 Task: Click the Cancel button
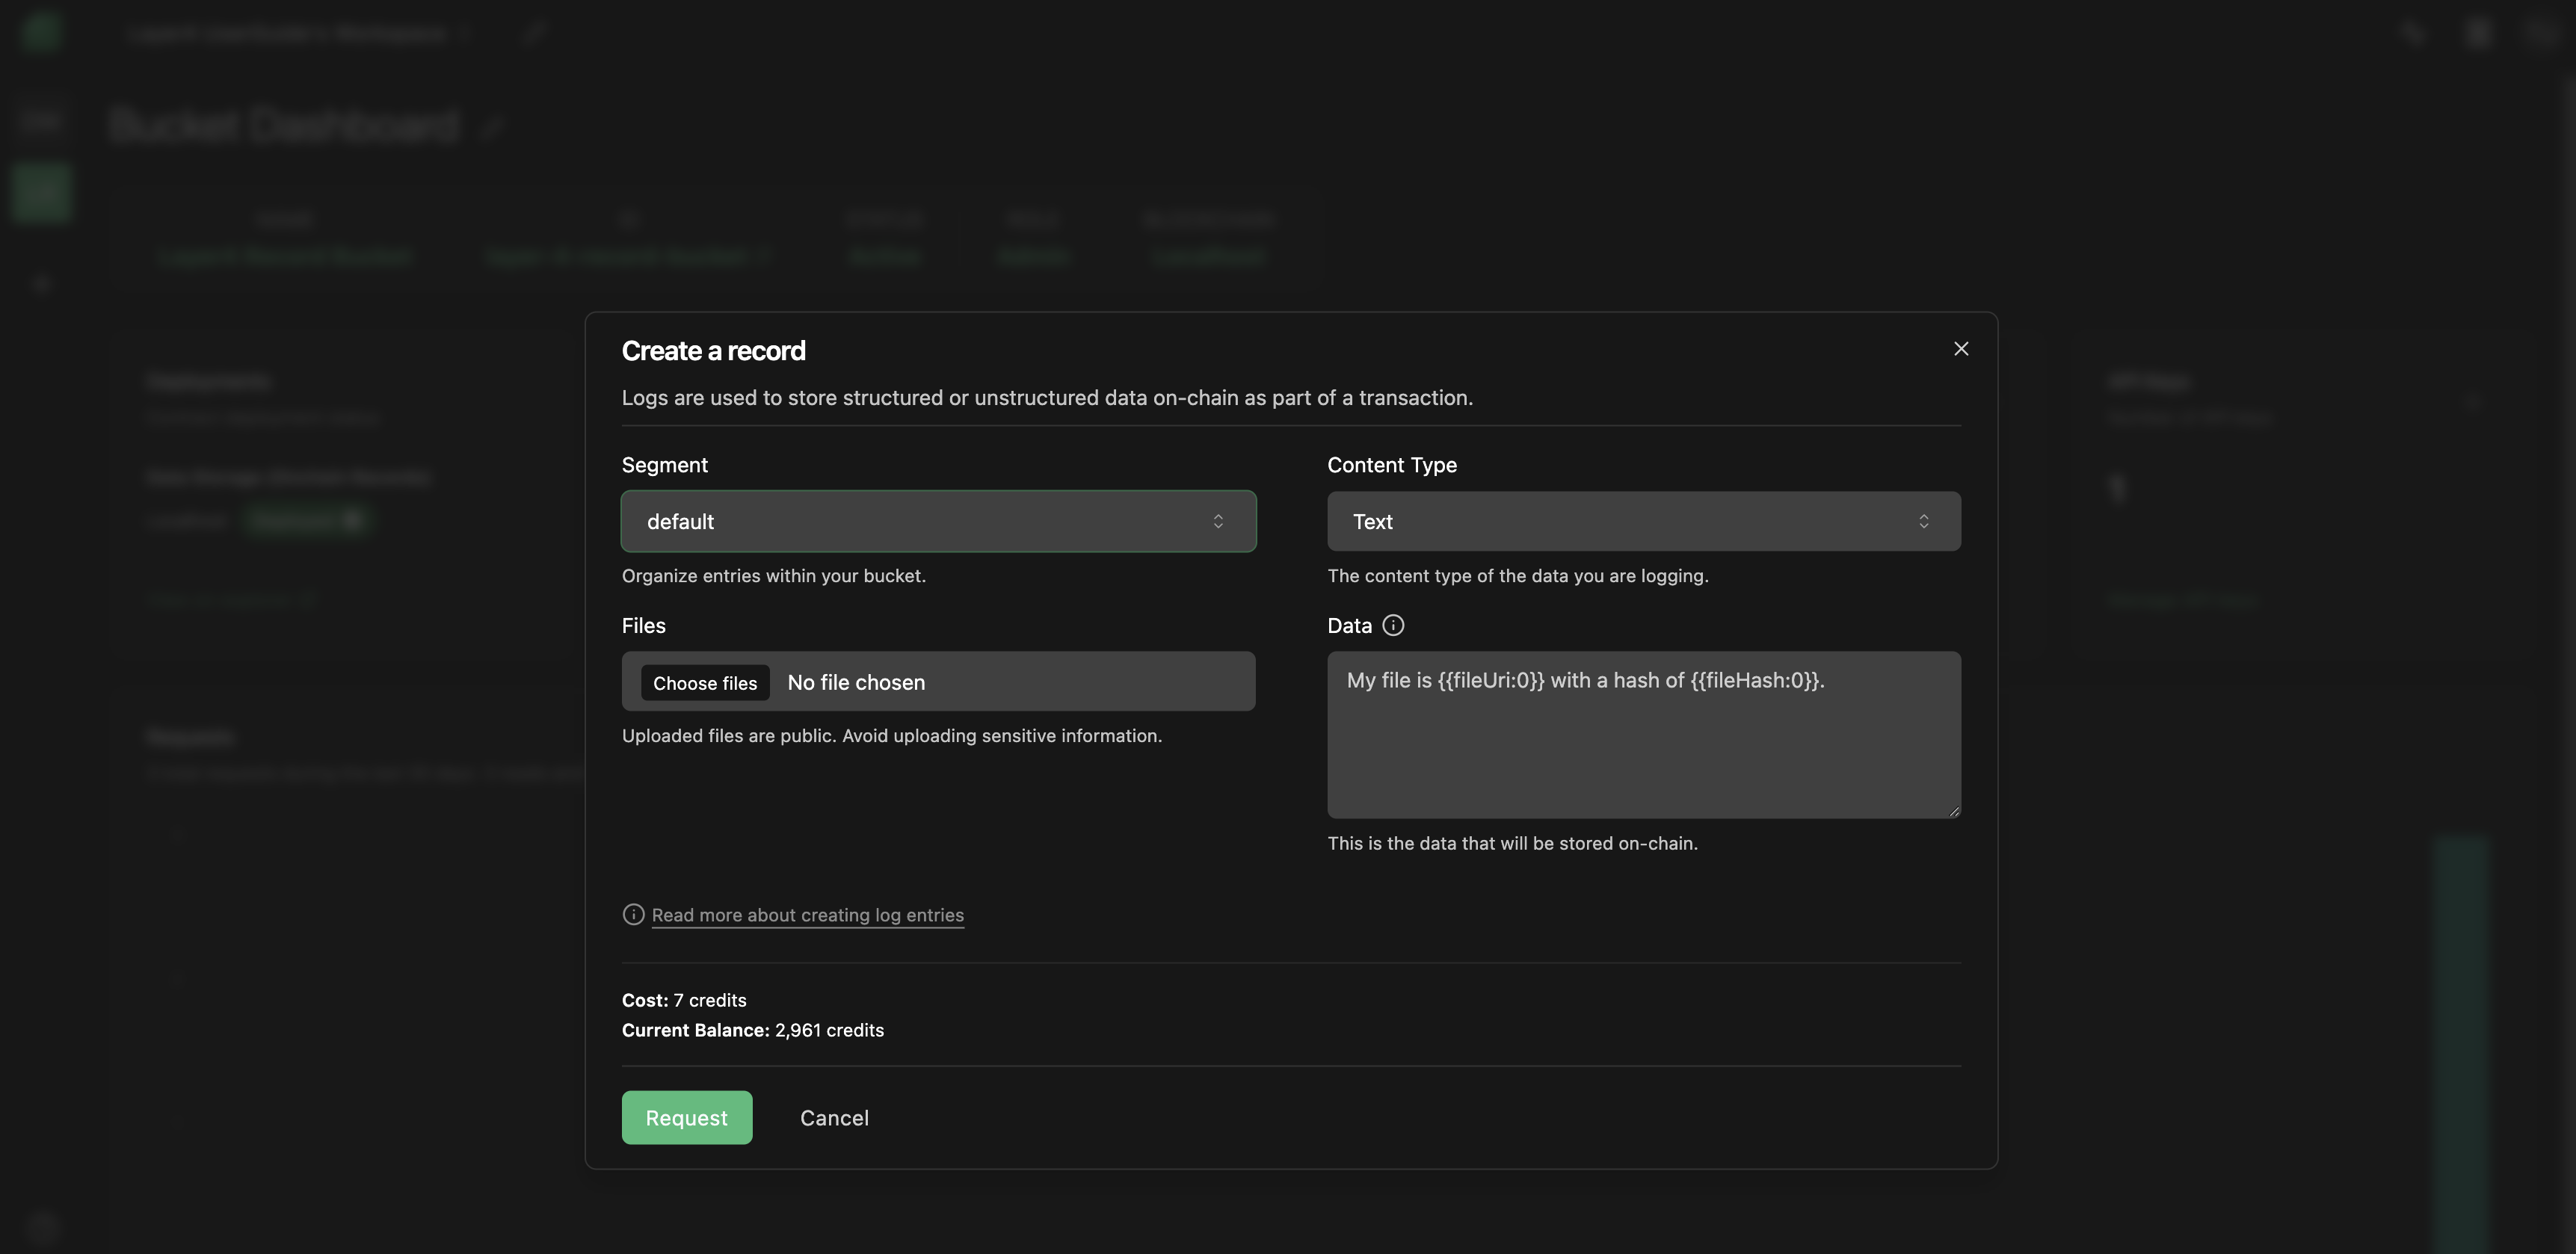coord(834,1117)
